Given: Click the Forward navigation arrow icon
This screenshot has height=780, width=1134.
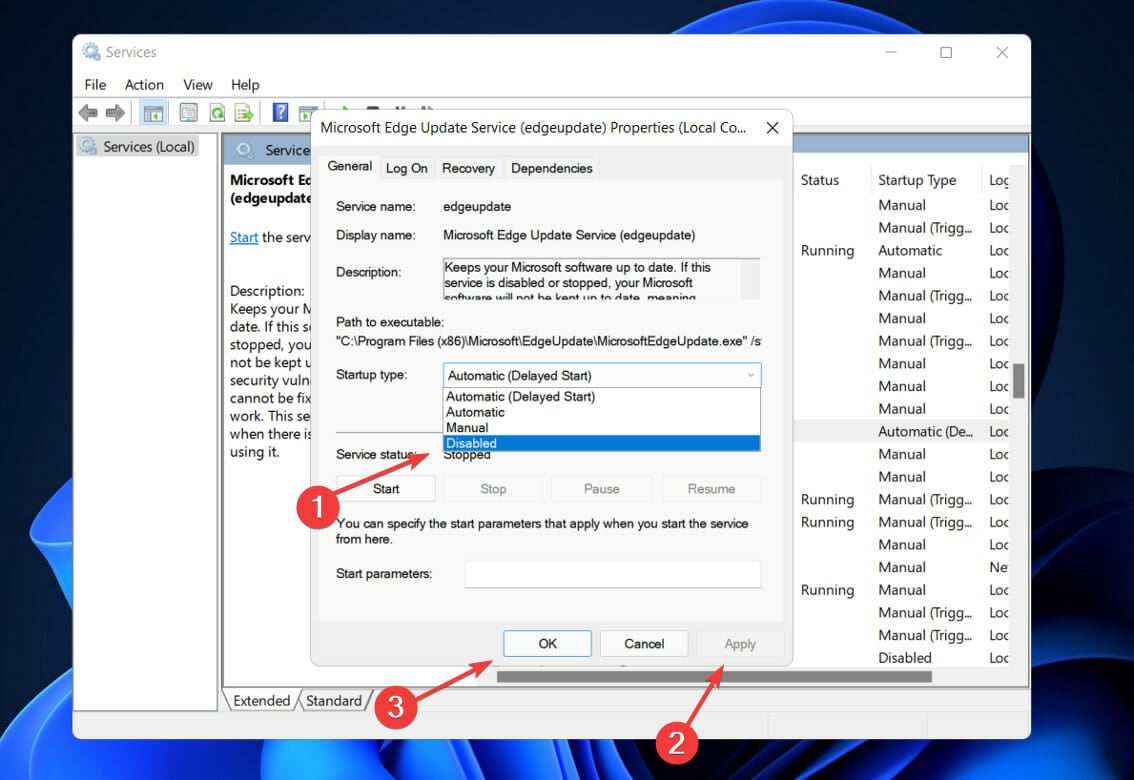Looking at the screenshot, I should [113, 112].
